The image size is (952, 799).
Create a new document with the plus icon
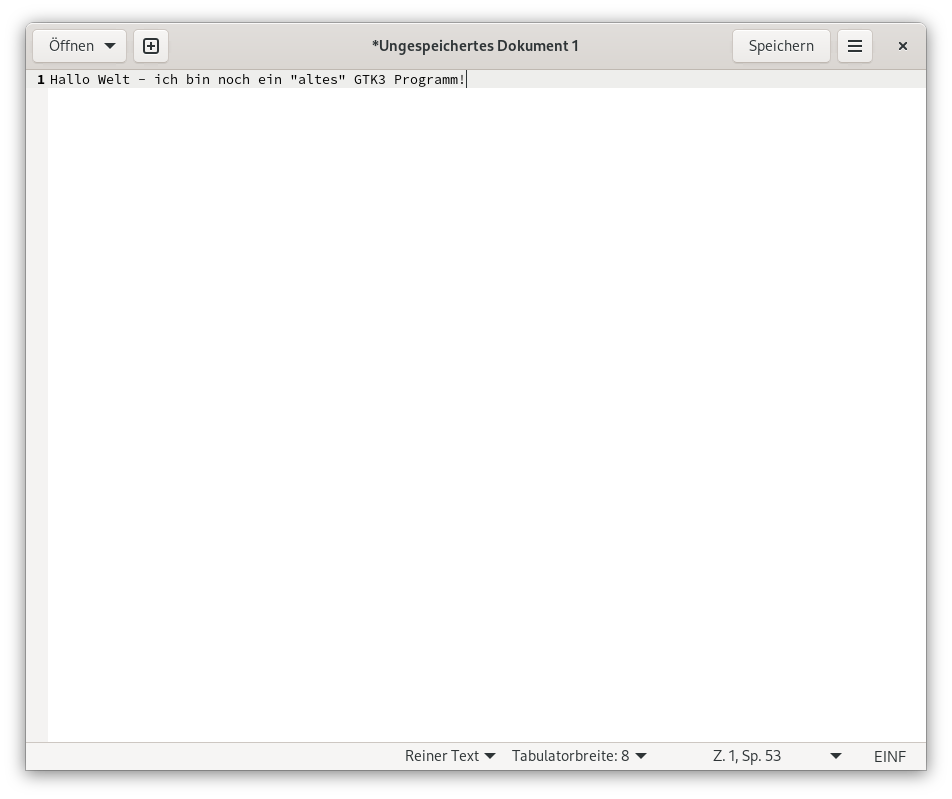pos(151,46)
